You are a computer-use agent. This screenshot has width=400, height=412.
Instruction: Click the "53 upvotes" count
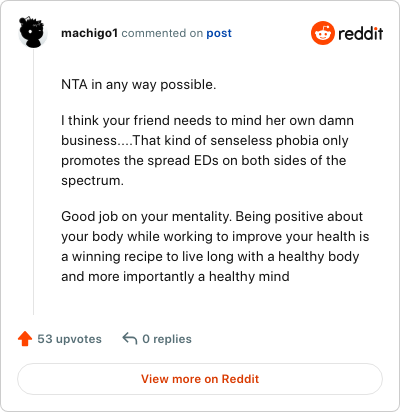(x=69, y=339)
